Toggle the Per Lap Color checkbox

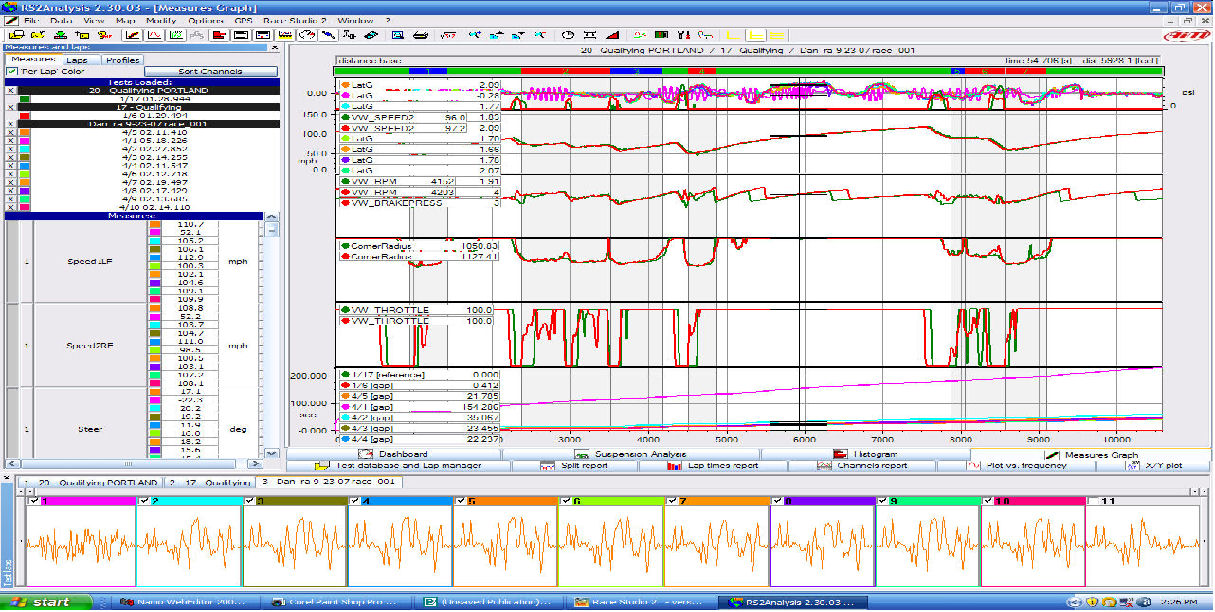12,71
